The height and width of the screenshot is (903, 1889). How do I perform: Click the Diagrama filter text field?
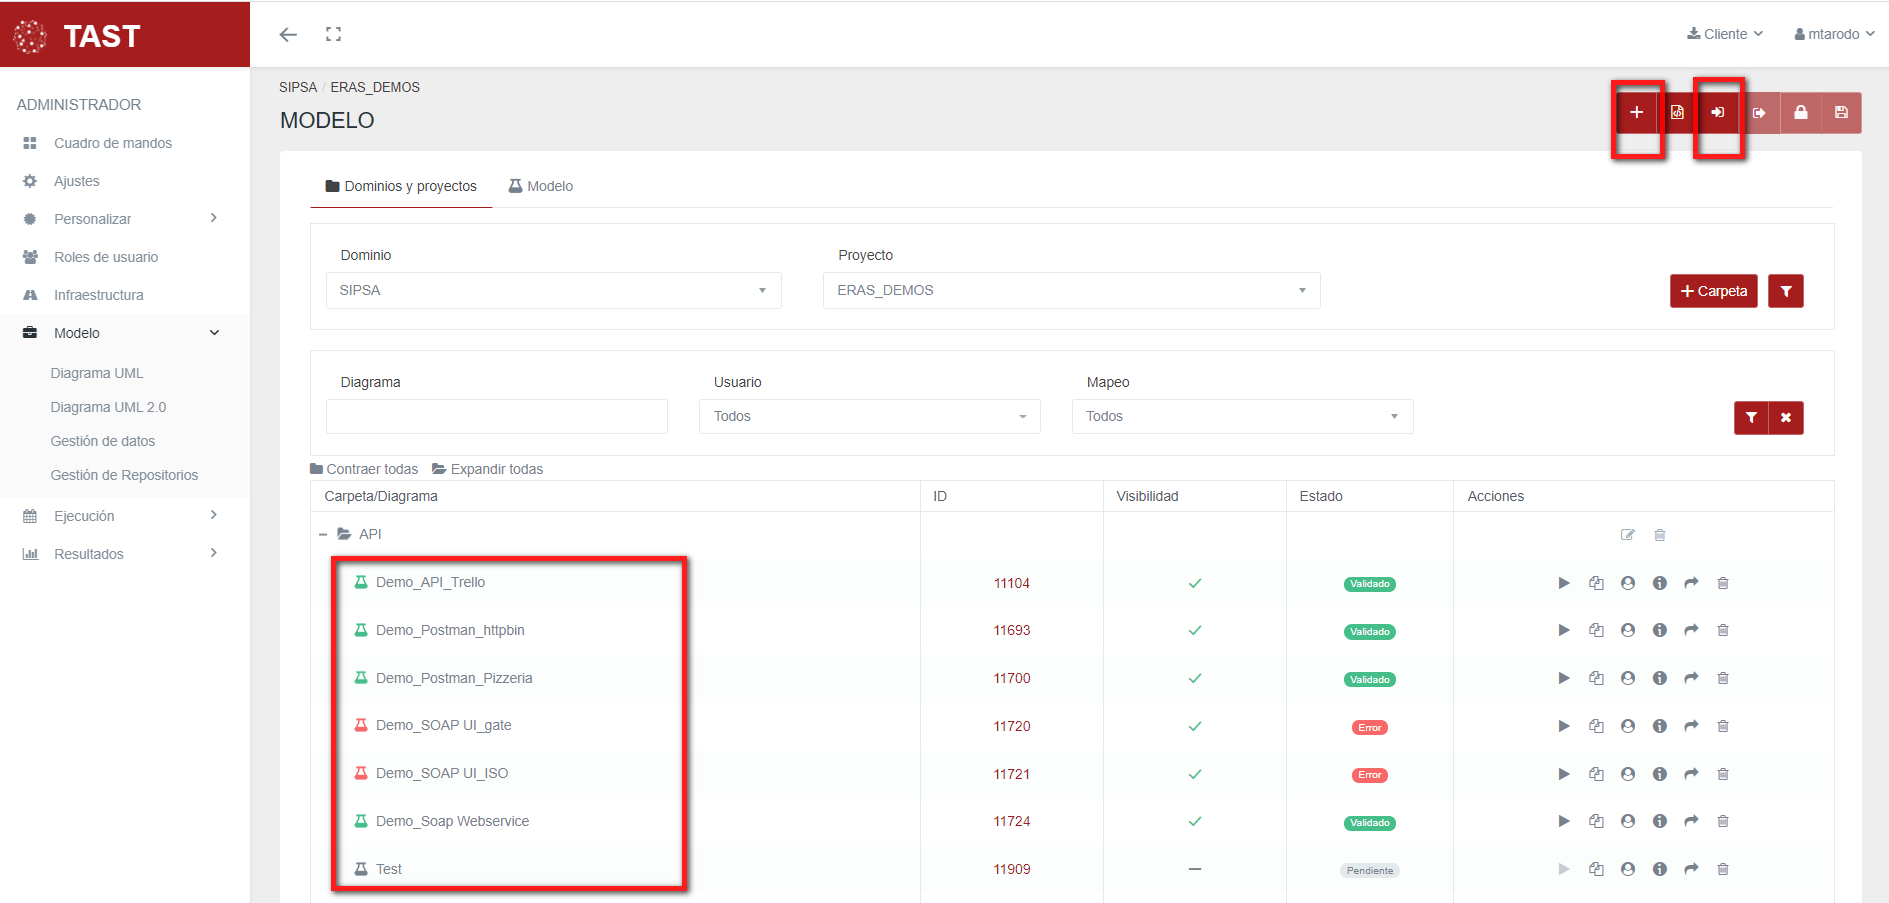(497, 417)
